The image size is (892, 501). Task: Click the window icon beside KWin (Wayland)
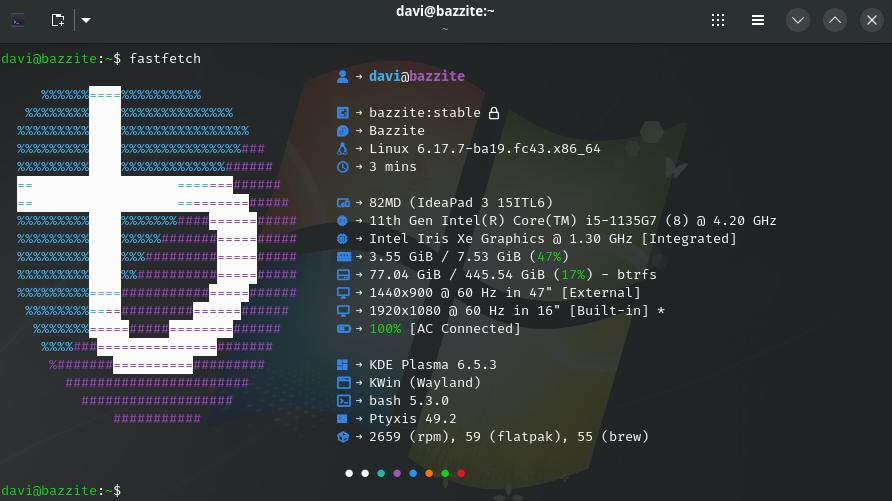(344, 383)
